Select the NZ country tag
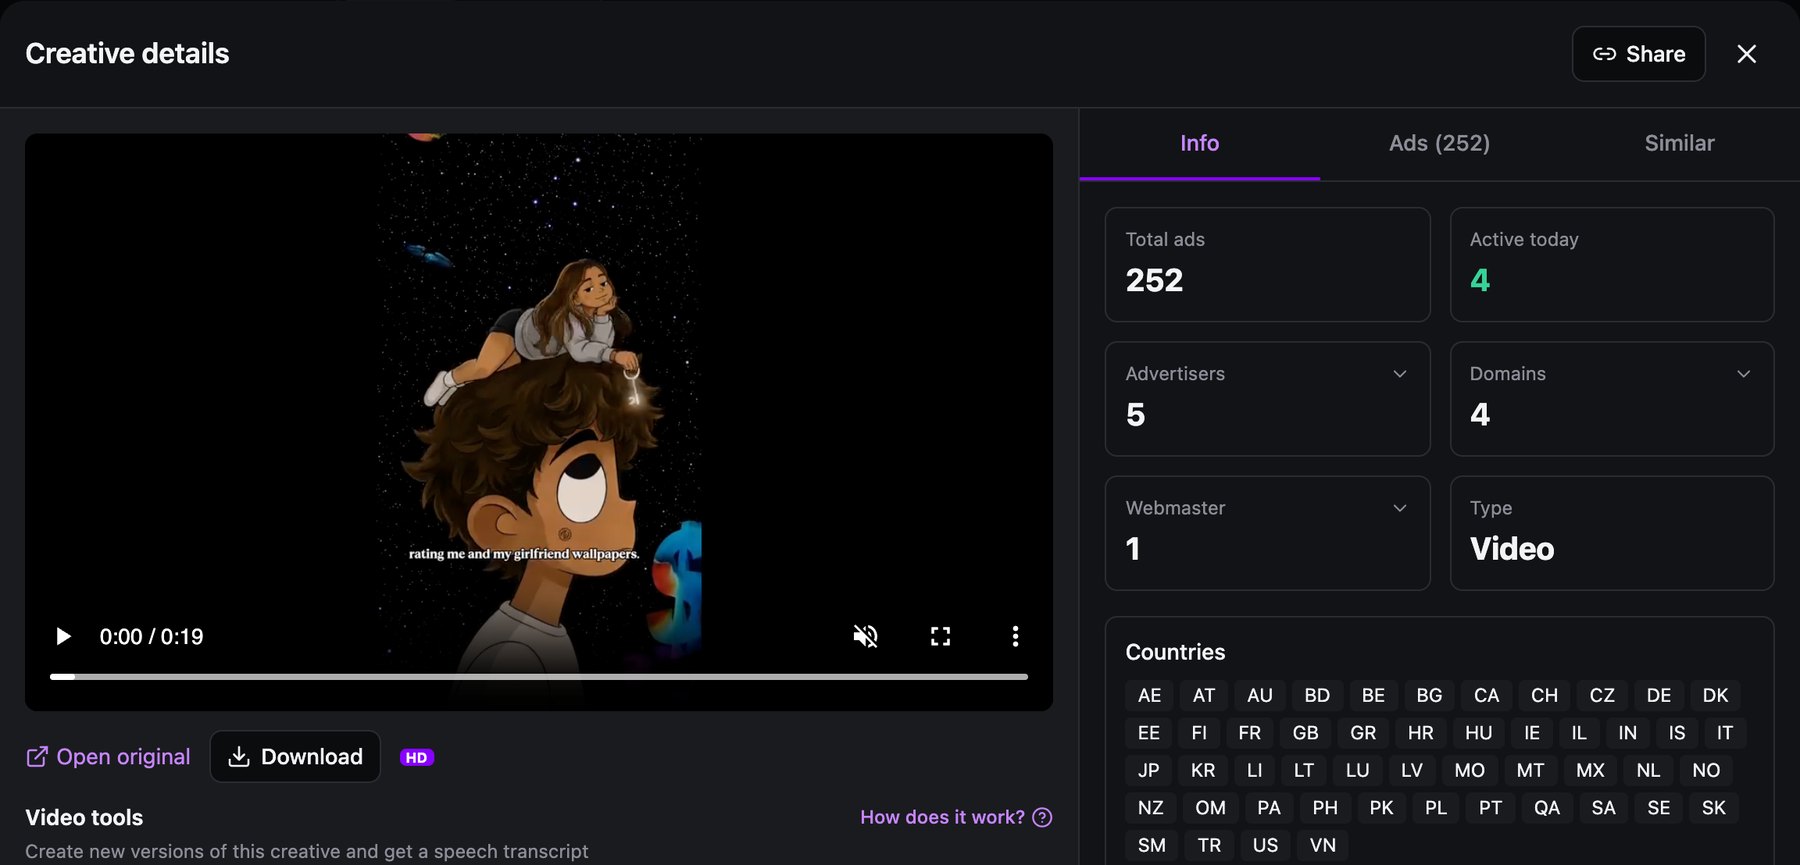 [1151, 808]
